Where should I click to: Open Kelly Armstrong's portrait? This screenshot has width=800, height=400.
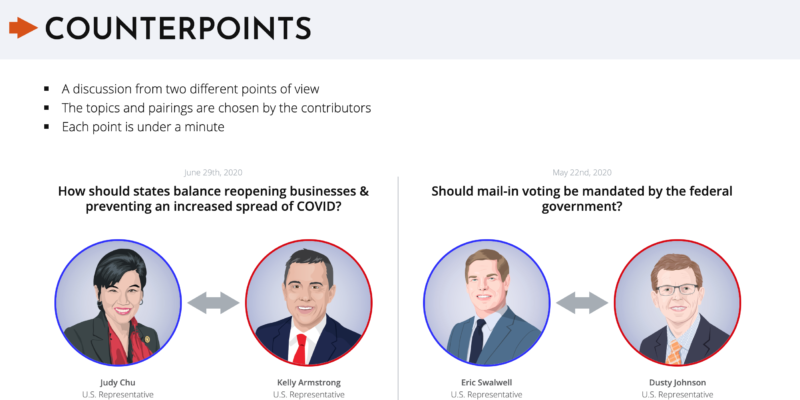click(x=308, y=302)
